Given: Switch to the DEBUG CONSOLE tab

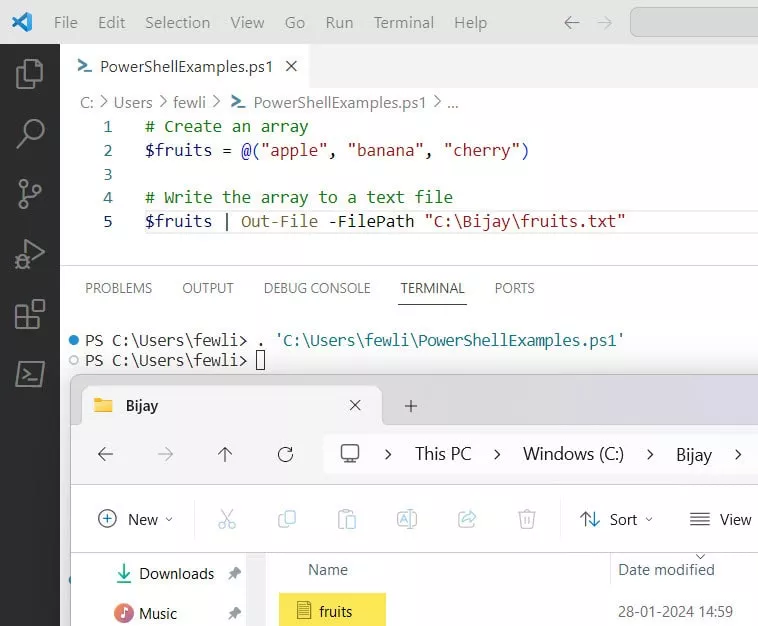Looking at the screenshot, I should click(317, 288).
